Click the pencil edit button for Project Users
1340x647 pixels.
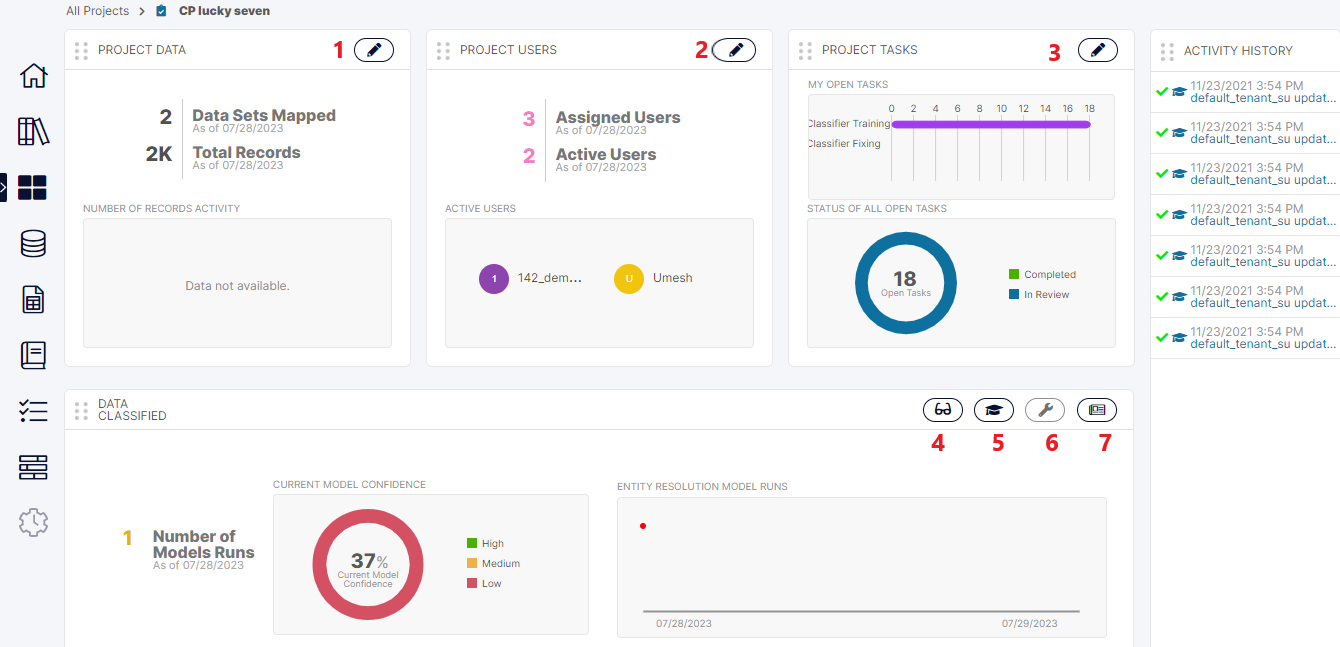click(x=735, y=50)
